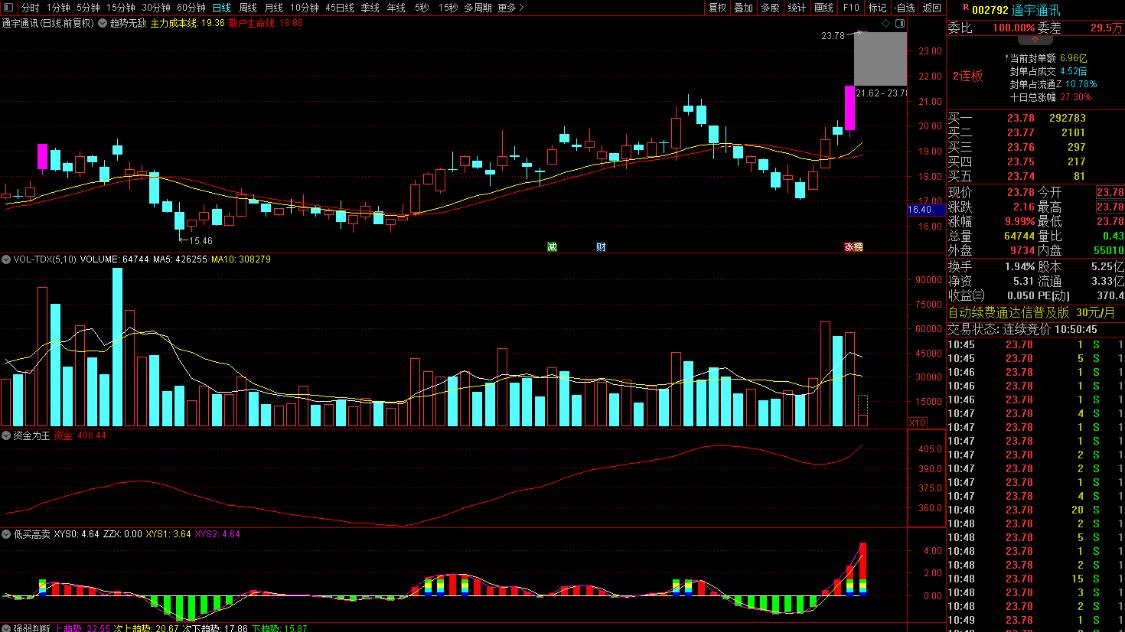This screenshot has width=1125, height=632.
Task: Switch to the 5分钟 period
Action: pyautogui.click(x=88, y=8)
